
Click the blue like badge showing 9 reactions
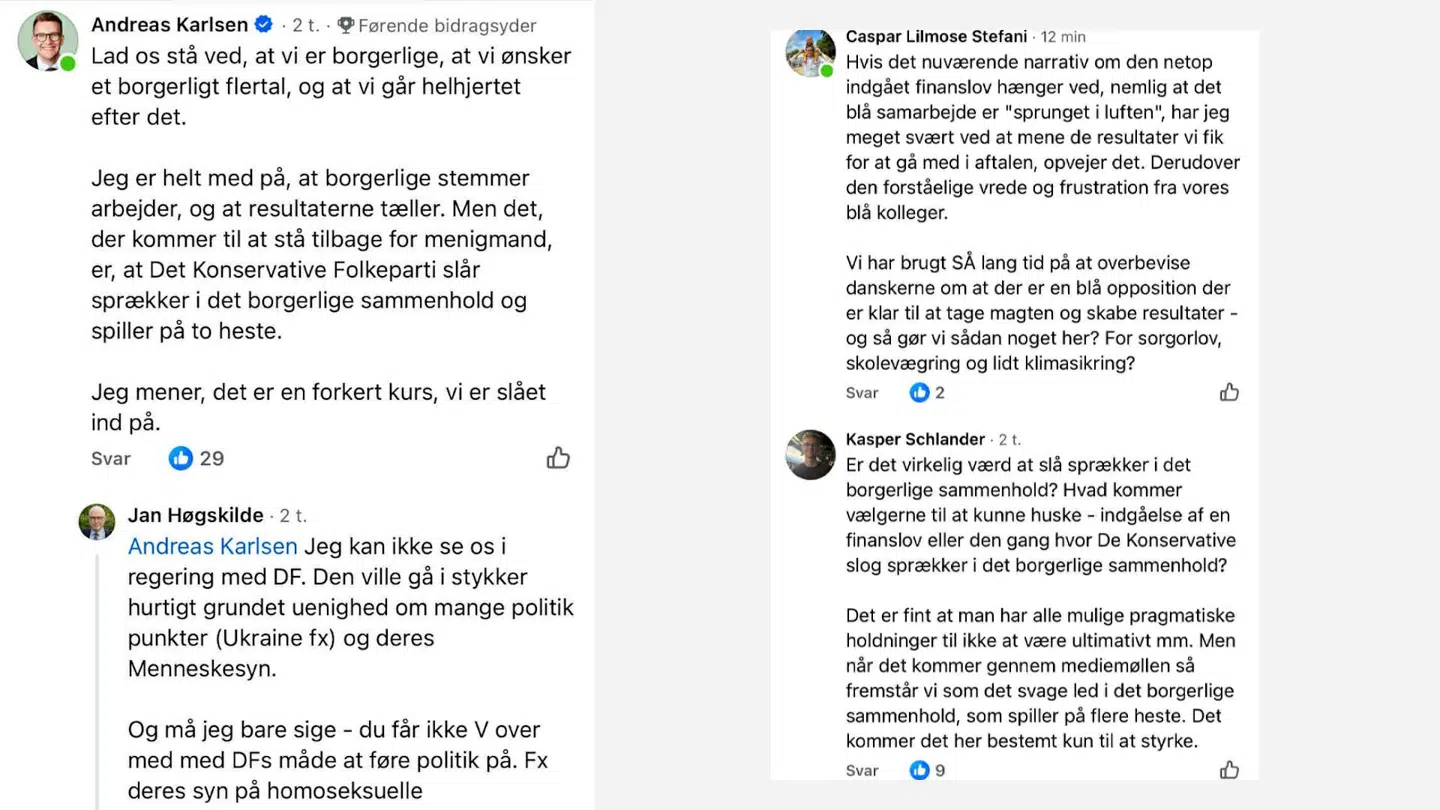click(x=919, y=769)
